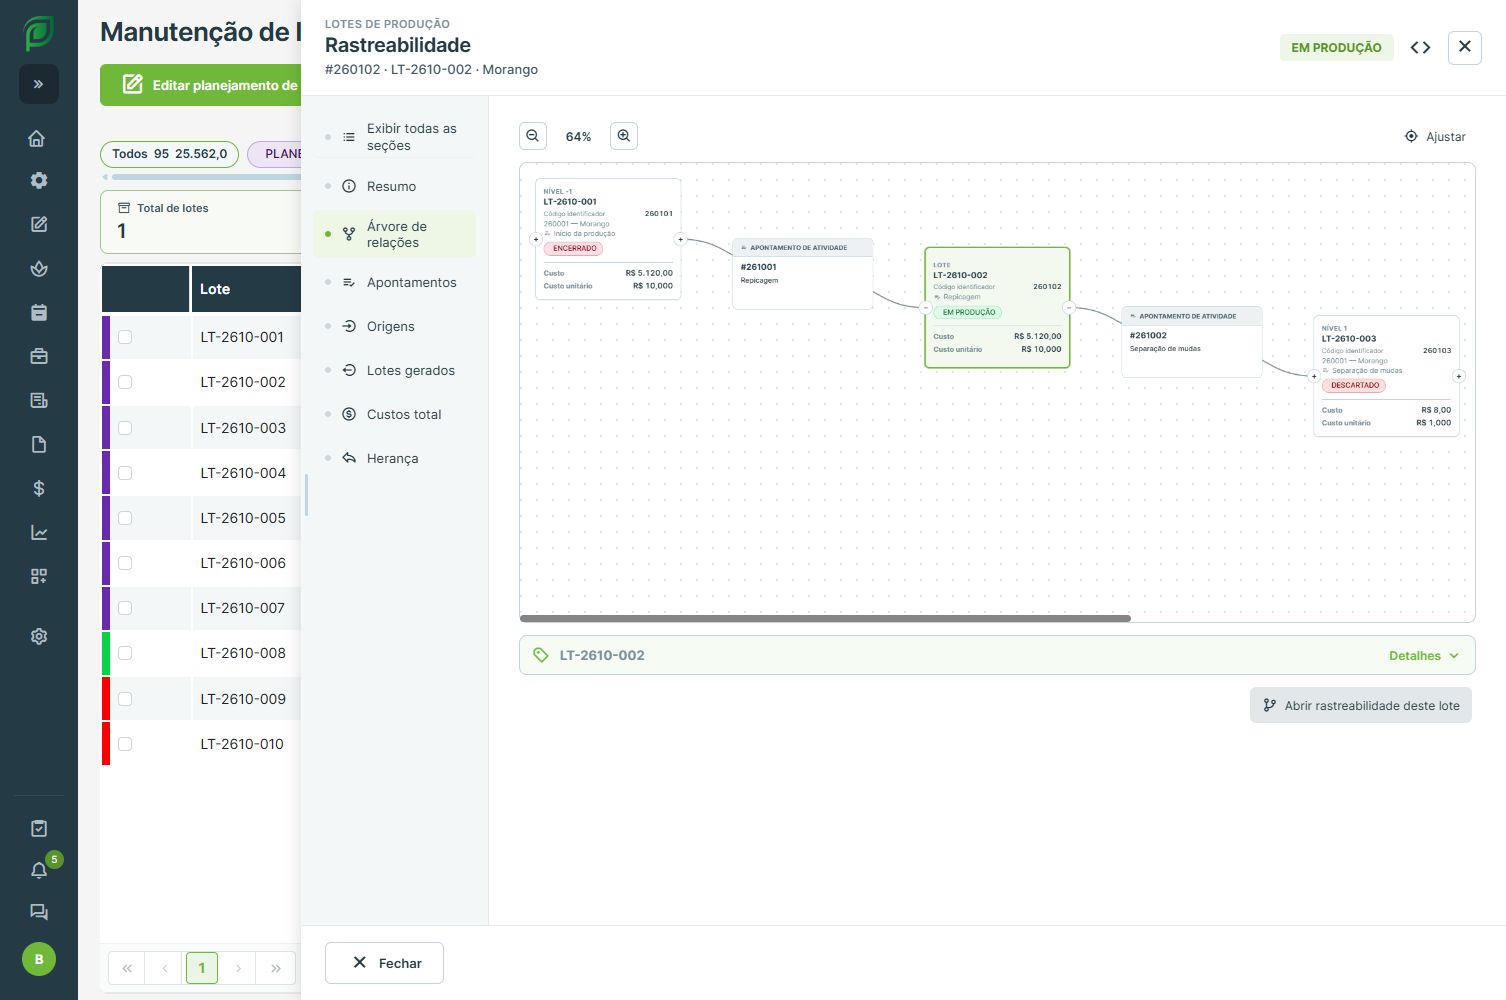Open the chat messages icon
This screenshot has height=1000, width=1506.
tap(39, 912)
